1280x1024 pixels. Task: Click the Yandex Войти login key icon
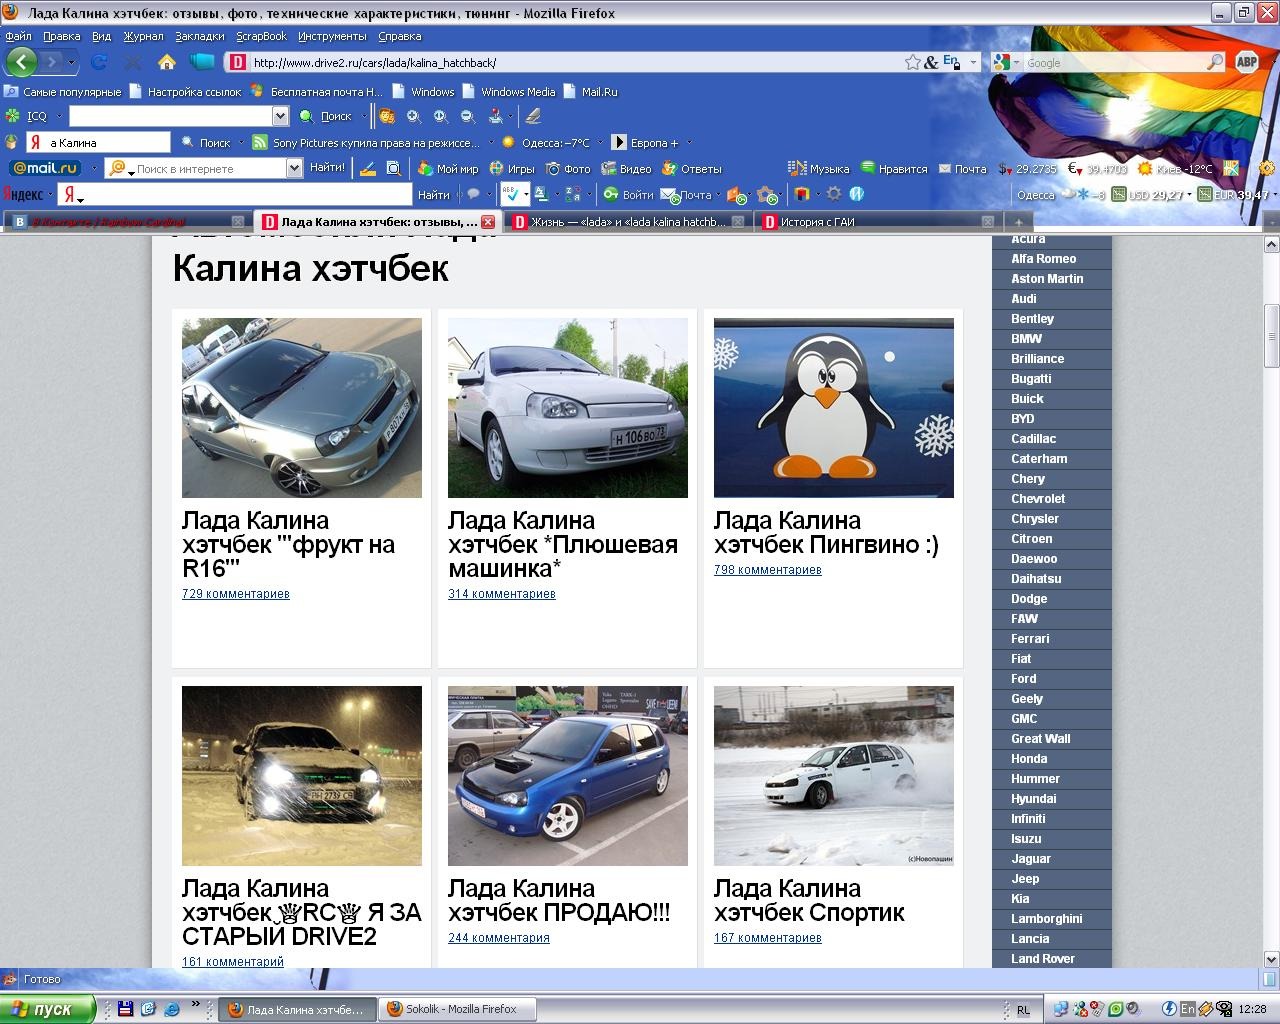coord(609,194)
